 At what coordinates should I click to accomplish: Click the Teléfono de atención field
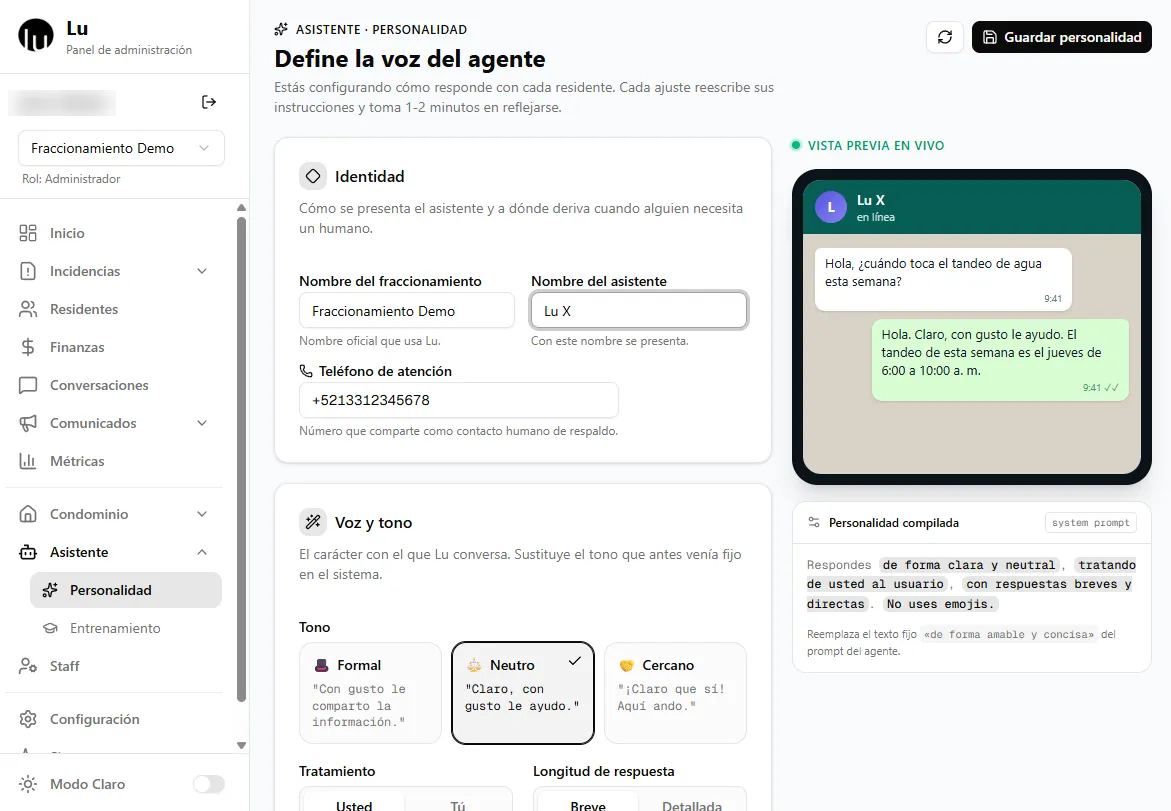click(x=459, y=400)
